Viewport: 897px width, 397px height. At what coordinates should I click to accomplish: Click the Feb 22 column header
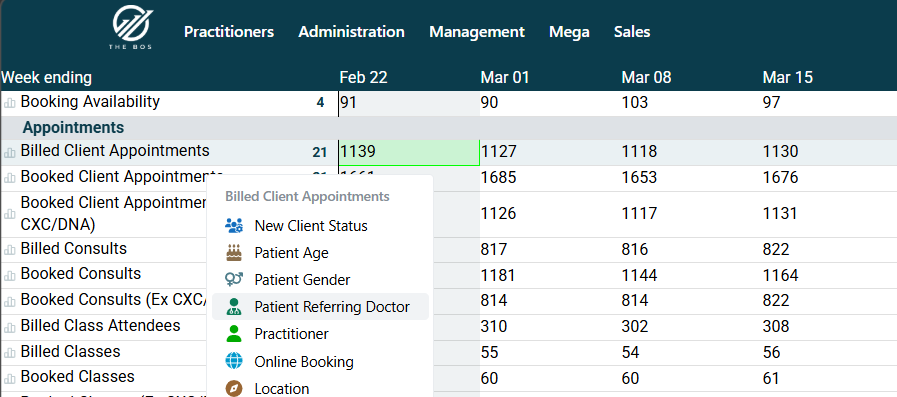click(x=363, y=78)
